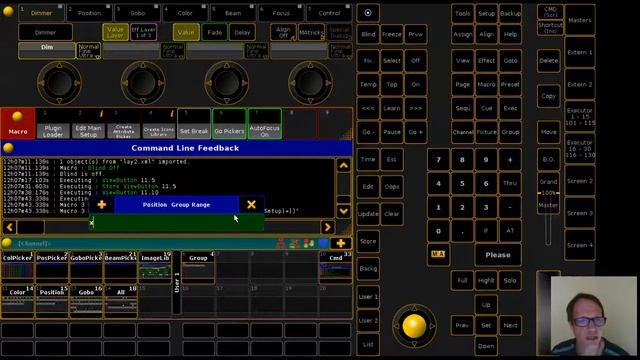Toggle the Eff Layer 1 of 3 button
This screenshot has height=360, width=640.
point(143,32)
